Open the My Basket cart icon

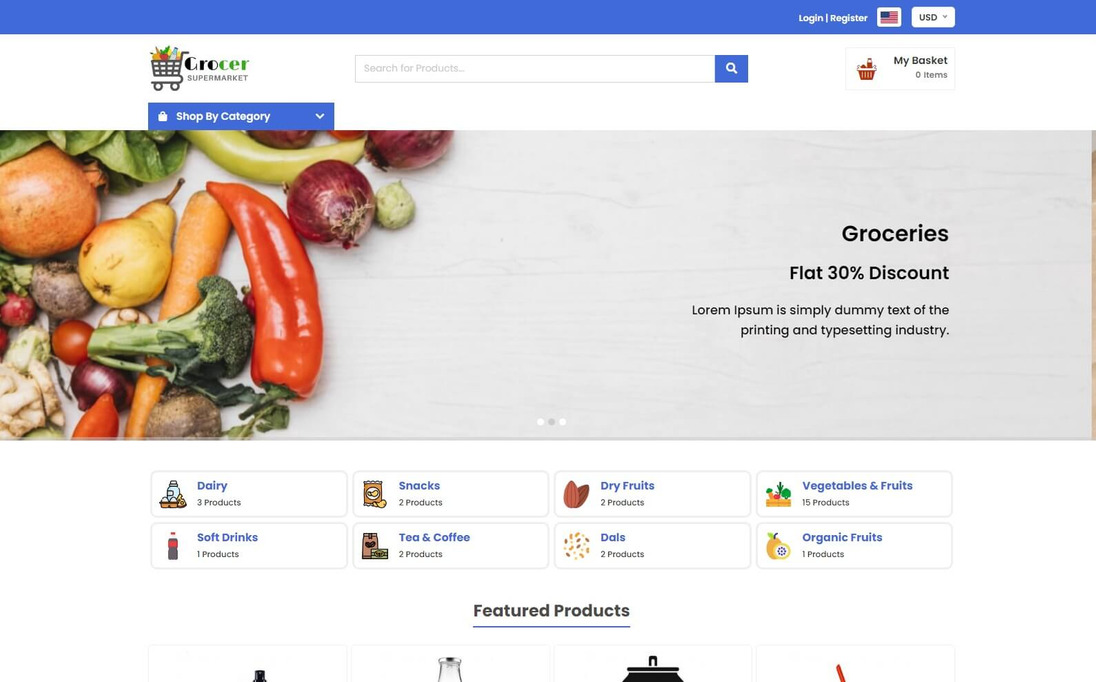pyautogui.click(x=867, y=69)
